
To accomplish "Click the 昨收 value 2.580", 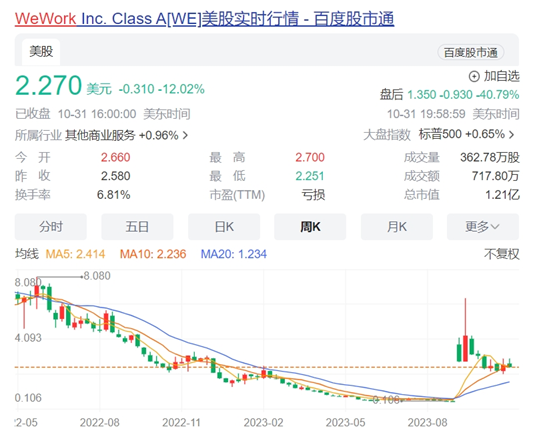I will click(116, 176).
